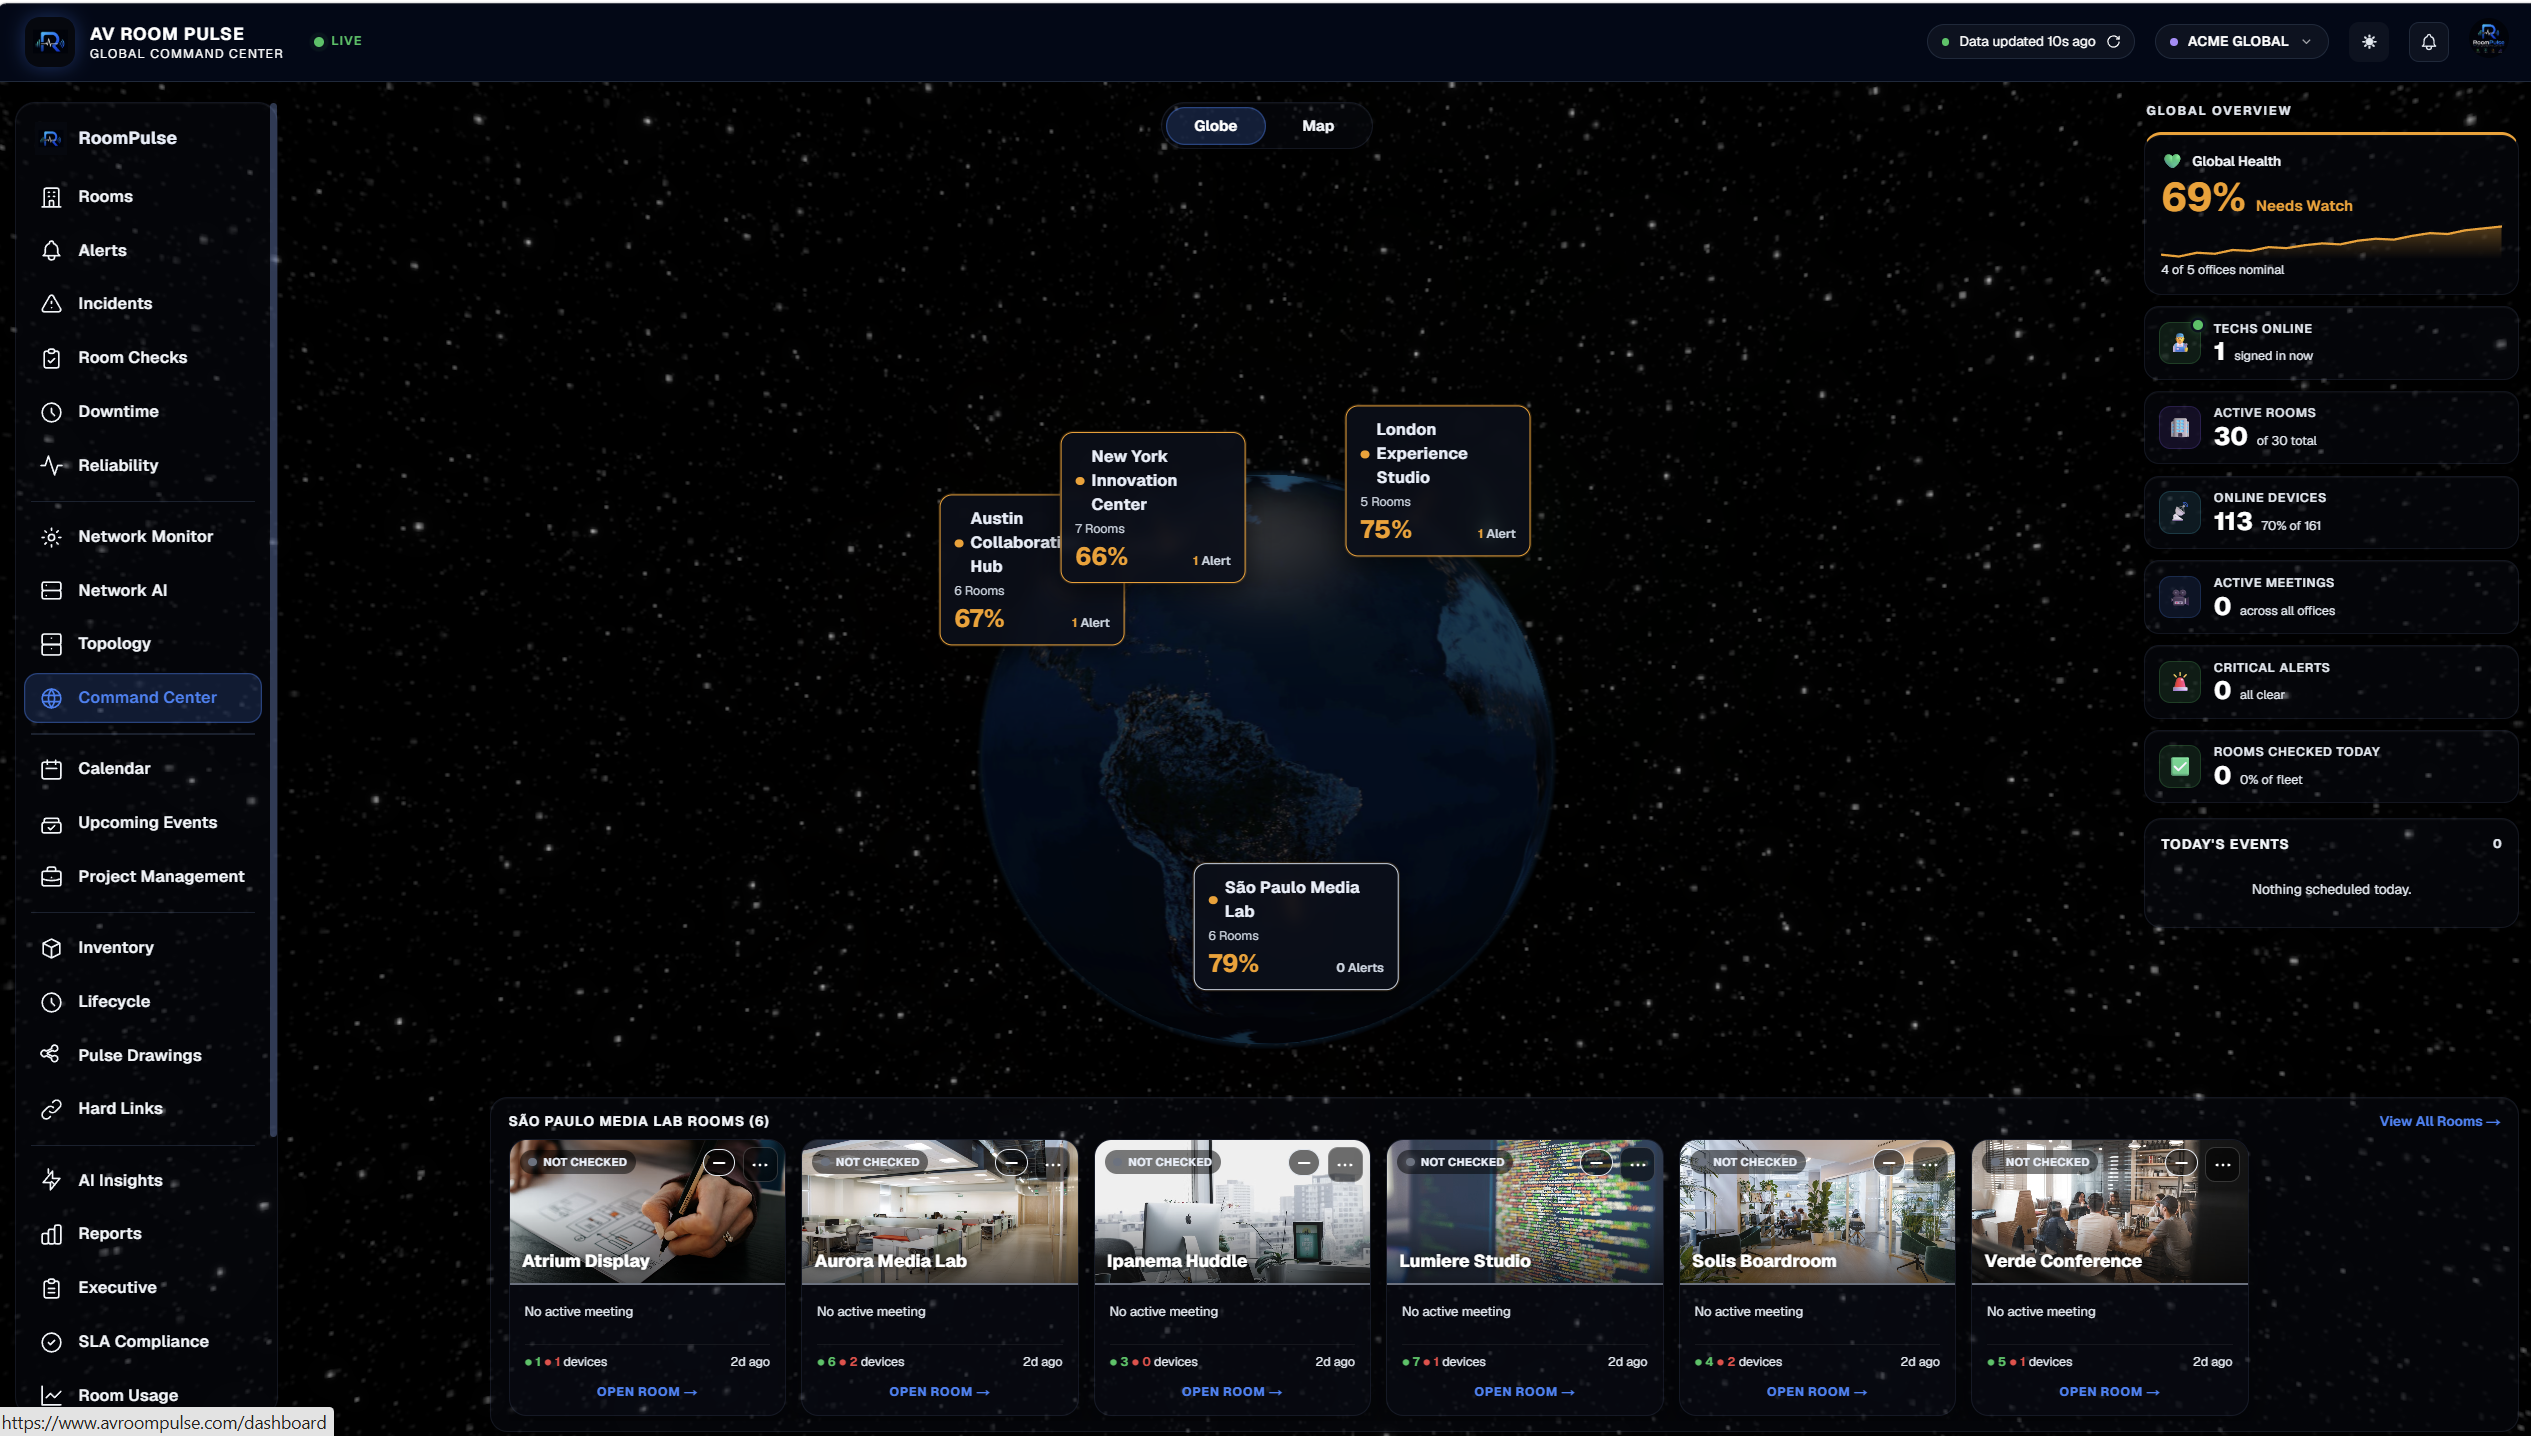Click OPEN ROOM under Aurora Media Lab
2531x1436 pixels.
click(x=939, y=1392)
